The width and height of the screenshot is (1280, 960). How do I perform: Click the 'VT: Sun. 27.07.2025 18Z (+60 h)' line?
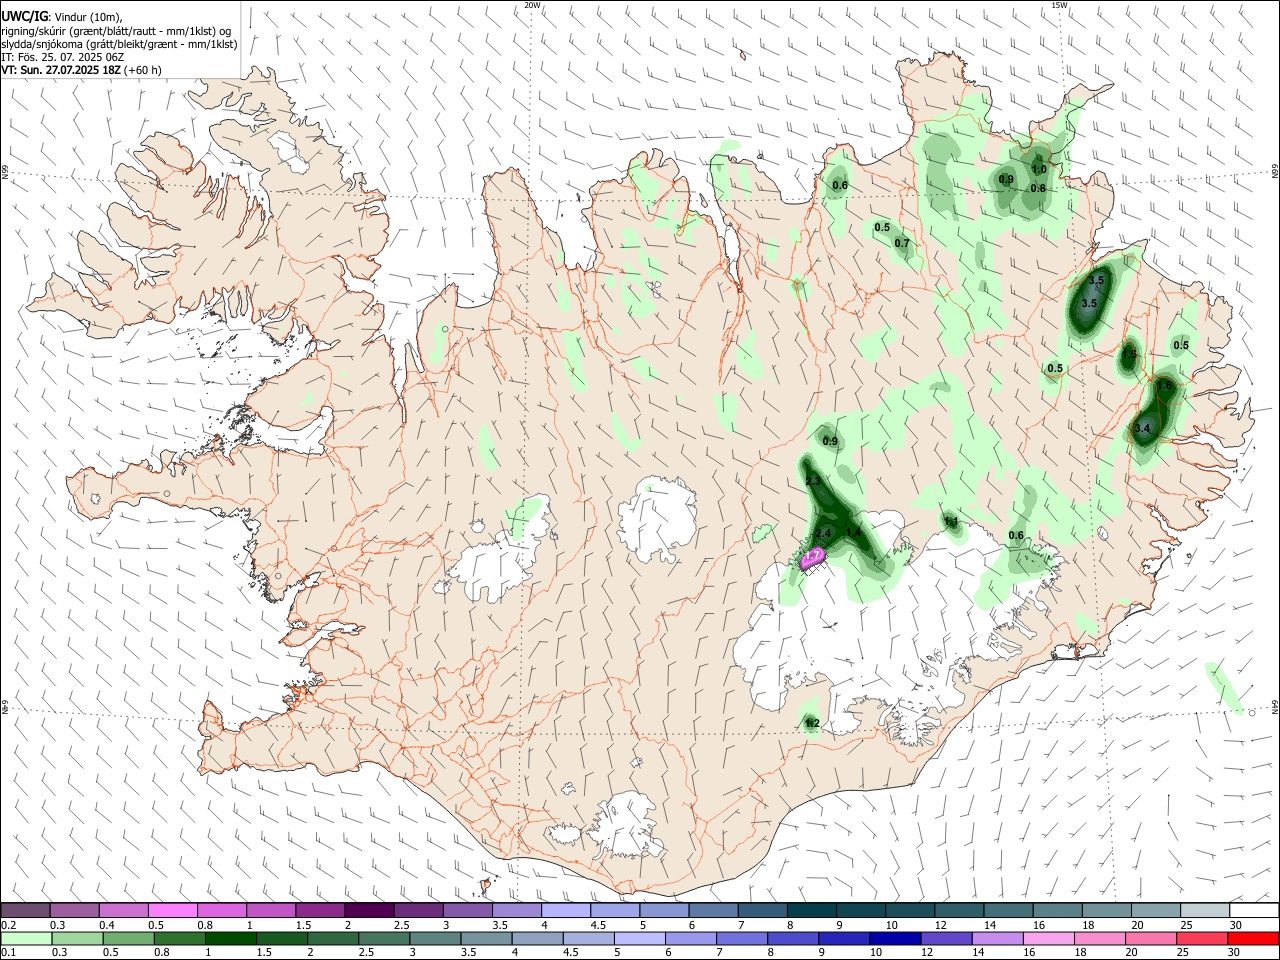[81, 70]
